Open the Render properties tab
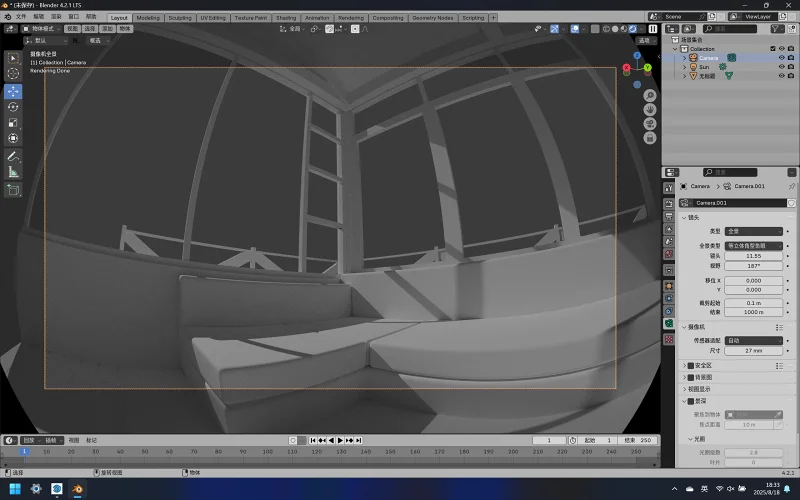 (669, 204)
